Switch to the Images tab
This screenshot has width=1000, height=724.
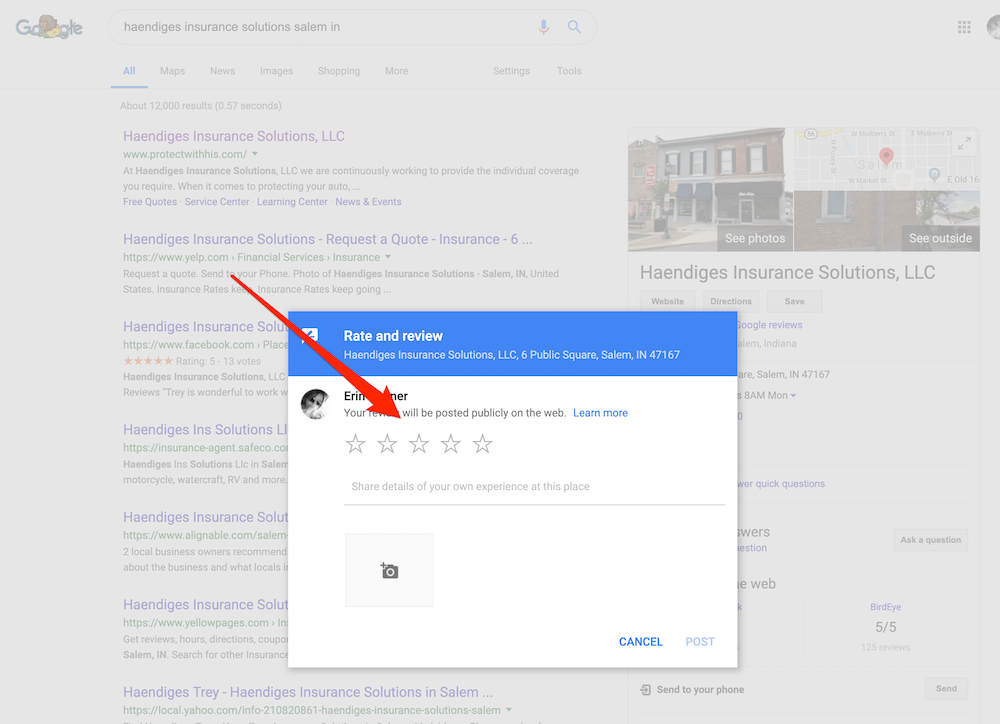(276, 71)
